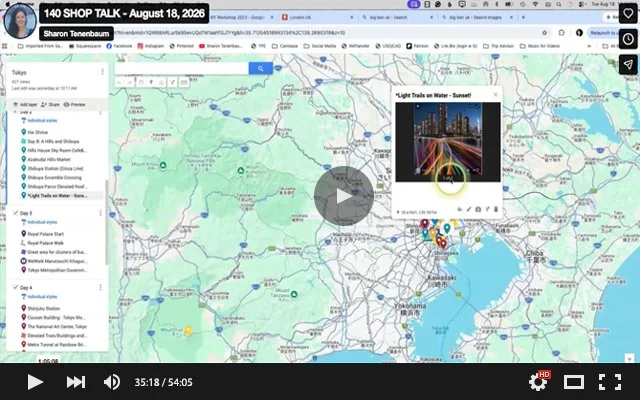
Task: Switch to big ben uk - Search Images tab
Action: (477, 18)
